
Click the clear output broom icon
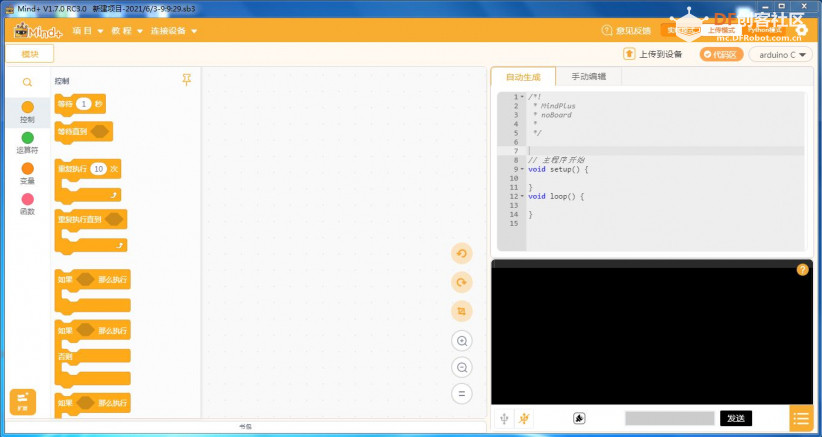(579, 418)
